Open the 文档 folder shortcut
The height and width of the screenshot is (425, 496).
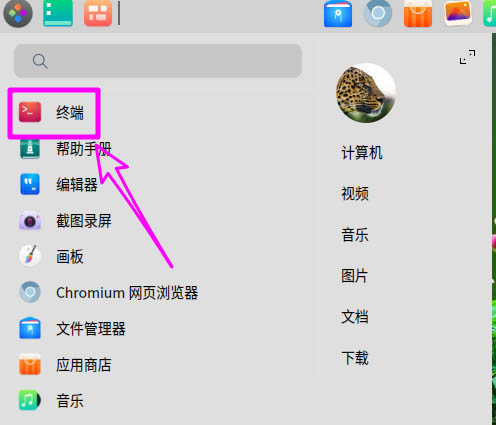(x=355, y=317)
